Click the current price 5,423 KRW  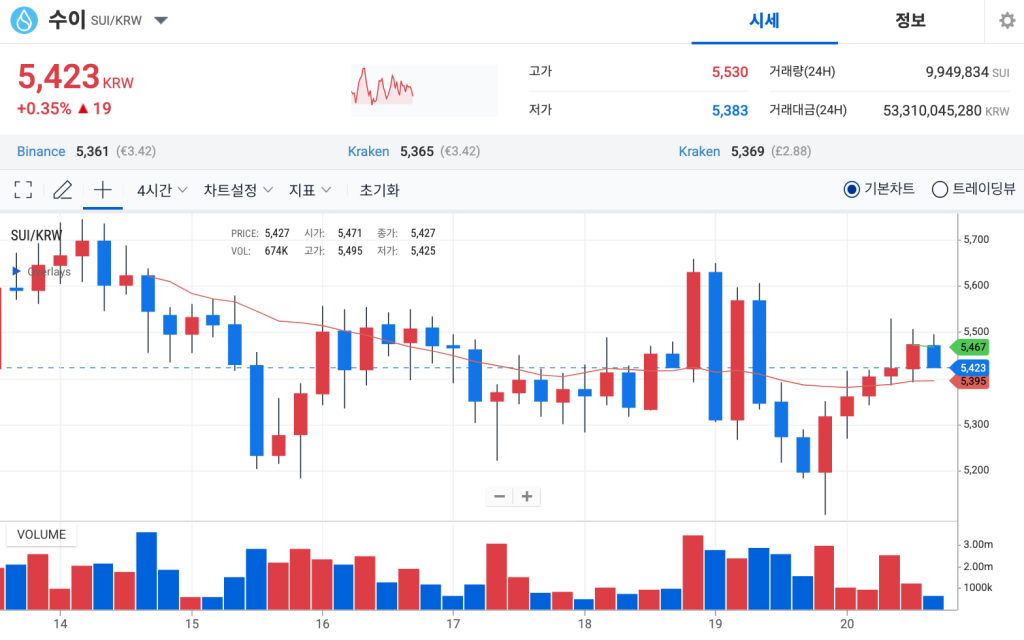(75, 77)
